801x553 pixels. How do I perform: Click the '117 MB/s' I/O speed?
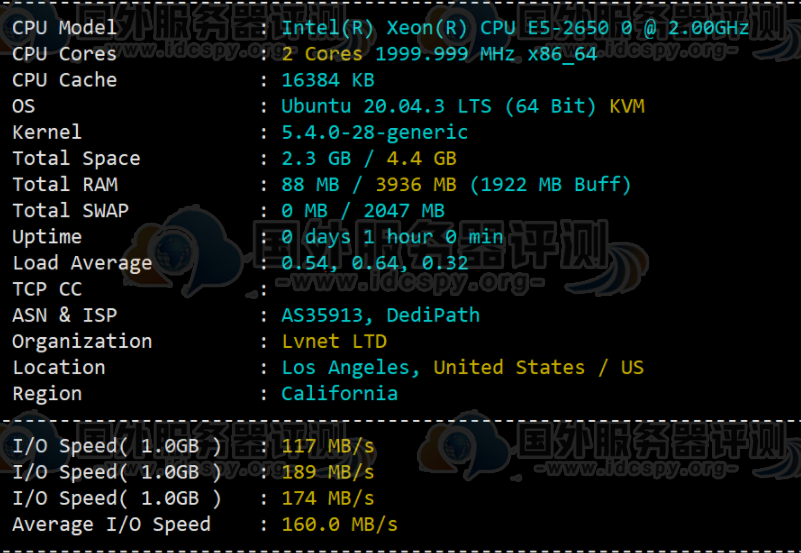(x=328, y=446)
